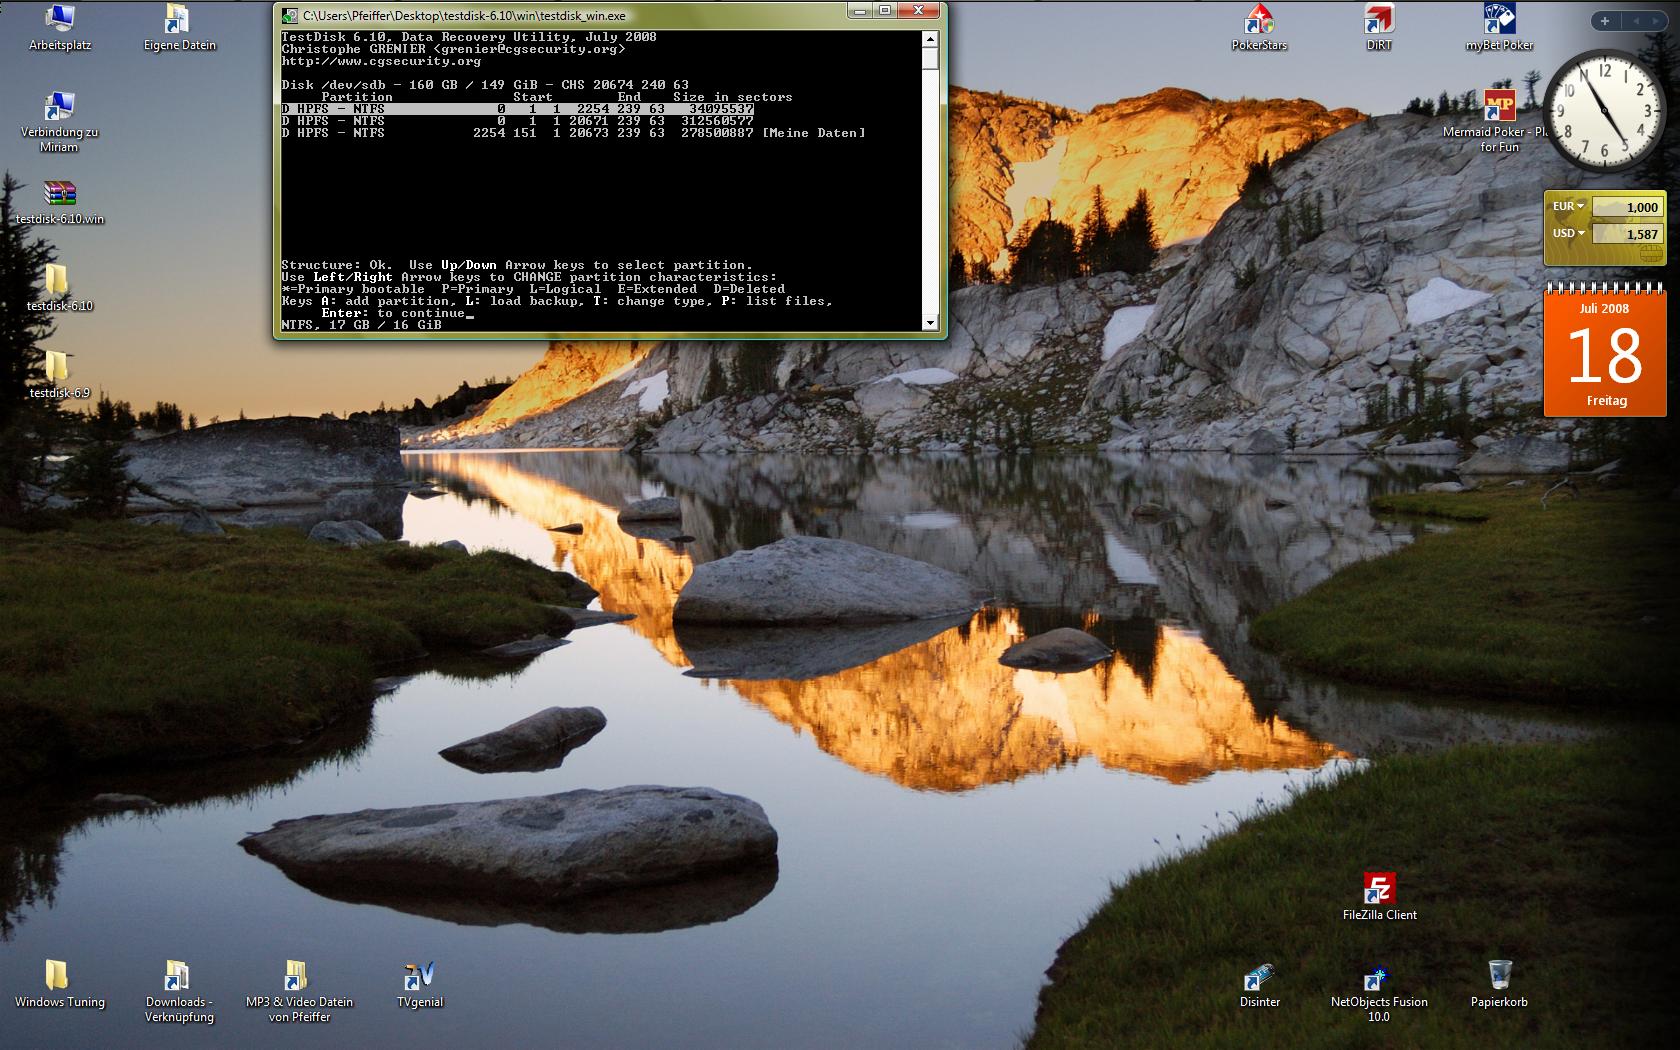The height and width of the screenshot is (1050, 1680).
Task: Select the Windows Tuning folder
Action: point(60,984)
